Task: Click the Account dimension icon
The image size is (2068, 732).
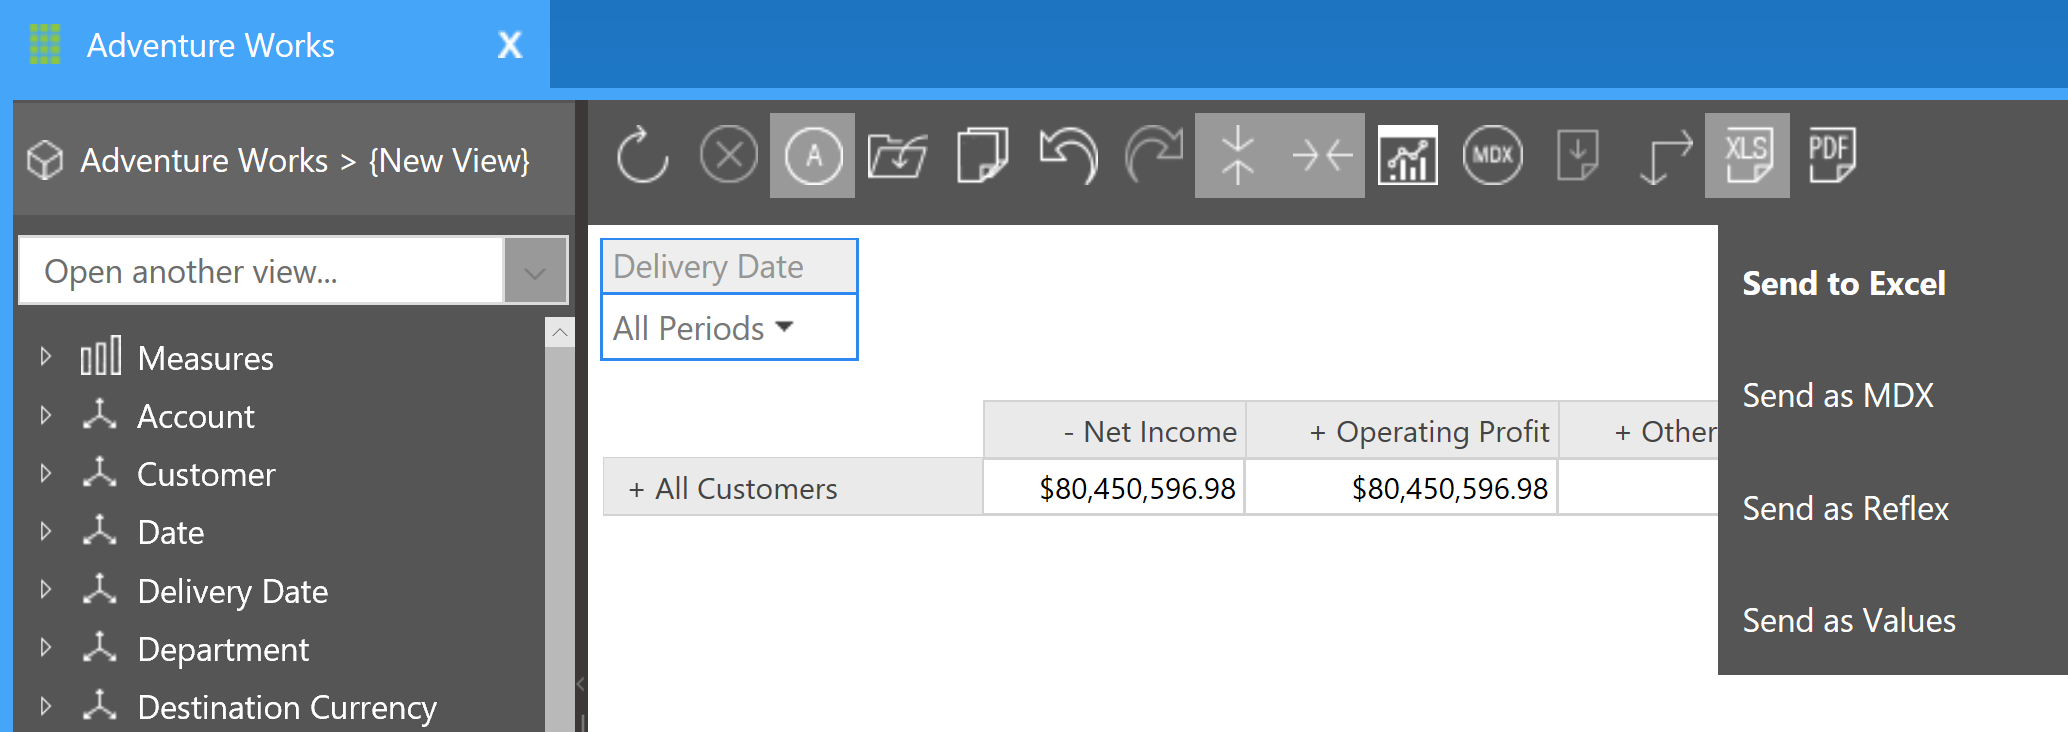Action: (100, 414)
